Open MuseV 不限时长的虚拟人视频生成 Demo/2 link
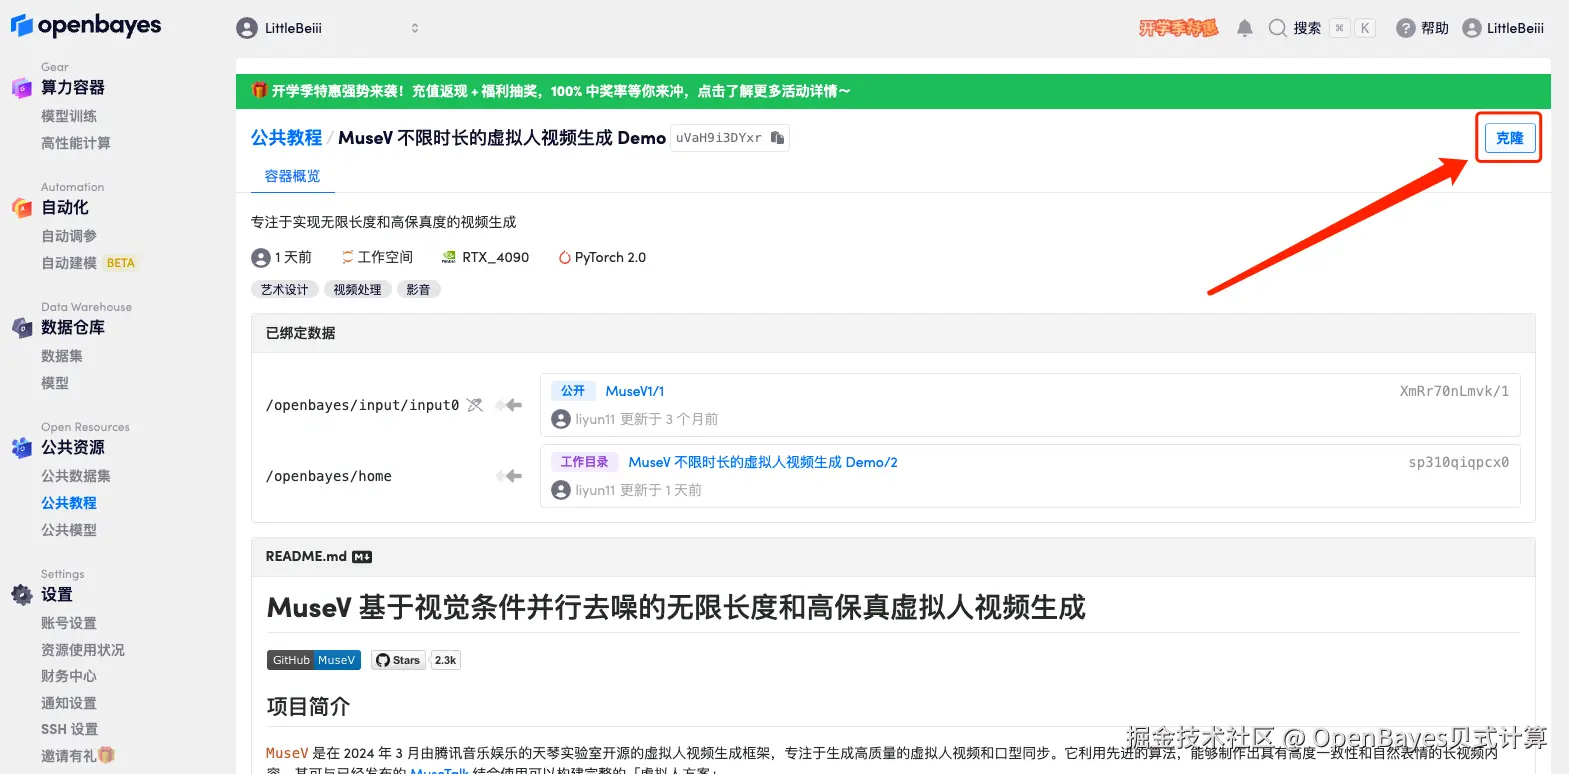 click(x=763, y=462)
